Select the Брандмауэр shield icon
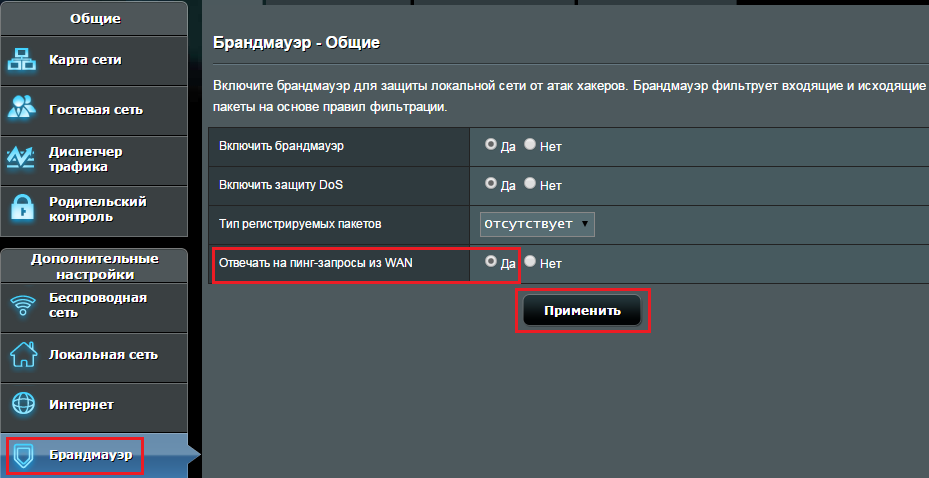This screenshot has width=929, height=478. [x=24, y=455]
